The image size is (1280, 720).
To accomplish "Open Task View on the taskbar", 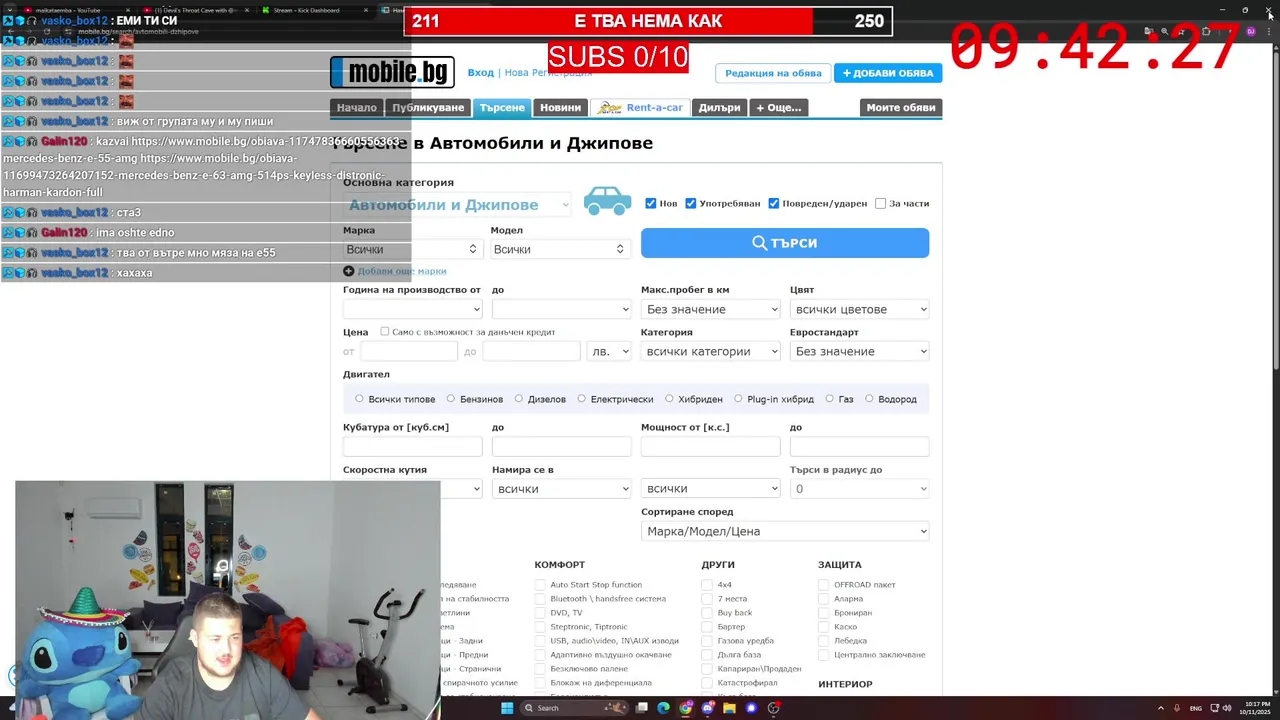I will 641,708.
